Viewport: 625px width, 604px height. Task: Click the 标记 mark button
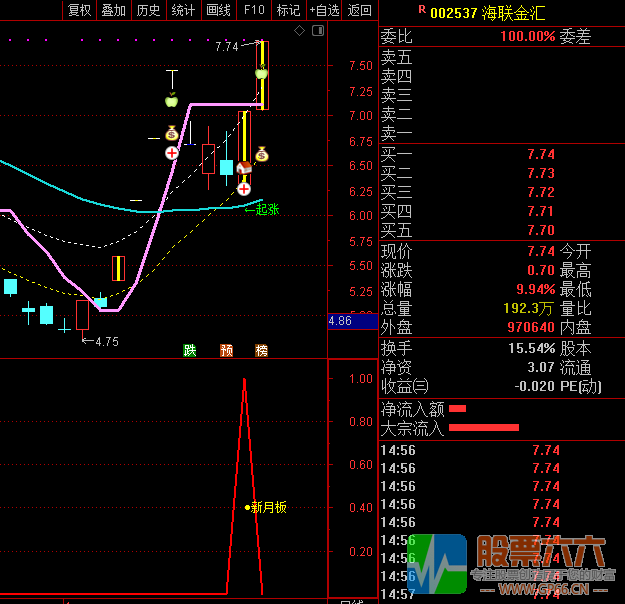pyautogui.click(x=288, y=10)
